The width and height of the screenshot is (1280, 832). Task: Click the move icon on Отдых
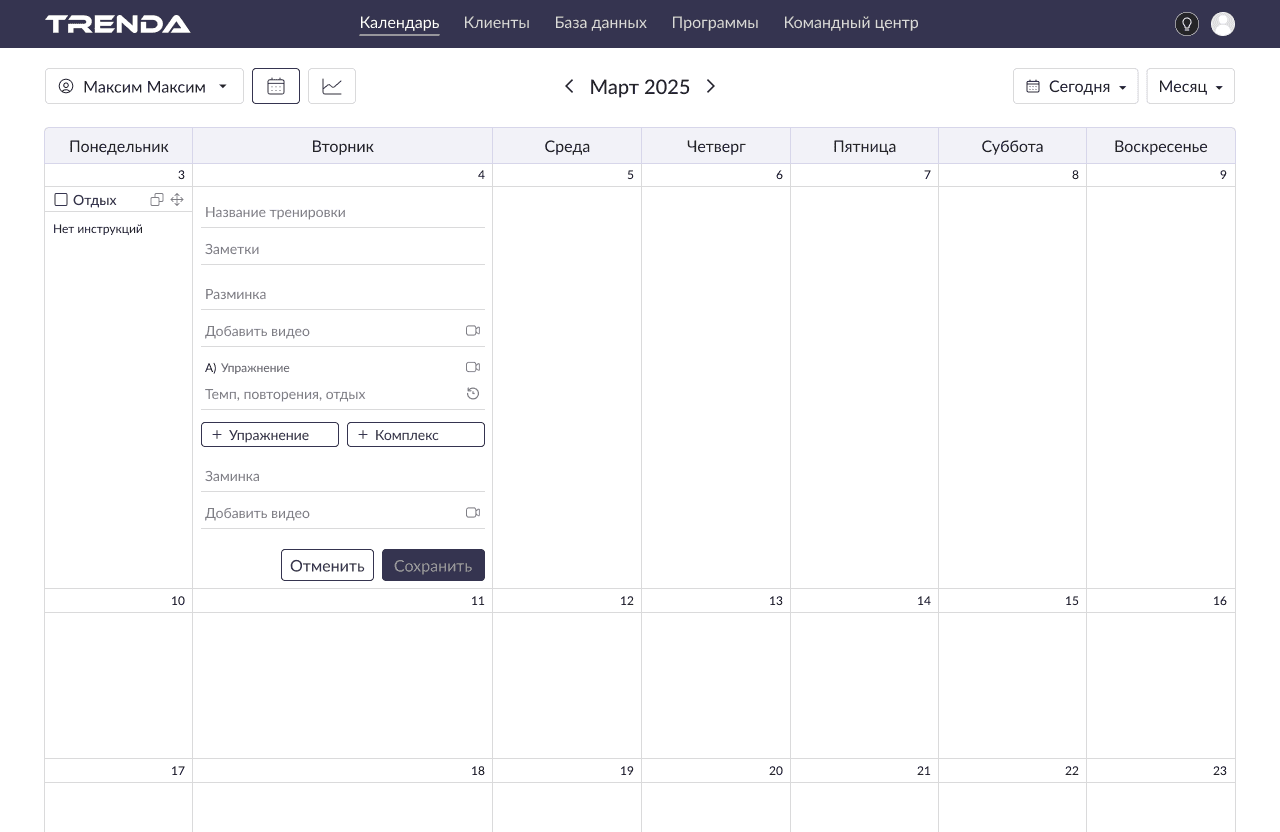(177, 200)
